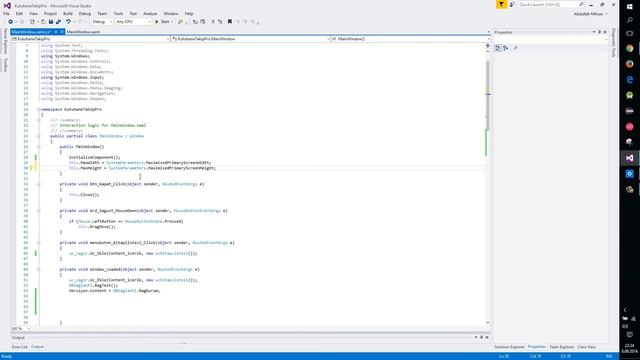Viewport: 640px width, 360px height.
Task: Click the Undo toolbar icon
Action: pos(68,22)
